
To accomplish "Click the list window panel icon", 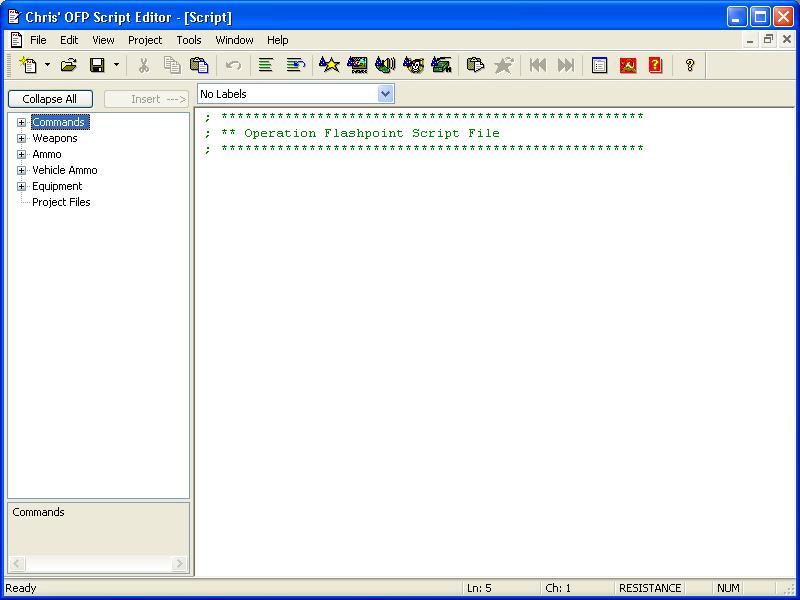I will (x=599, y=65).
